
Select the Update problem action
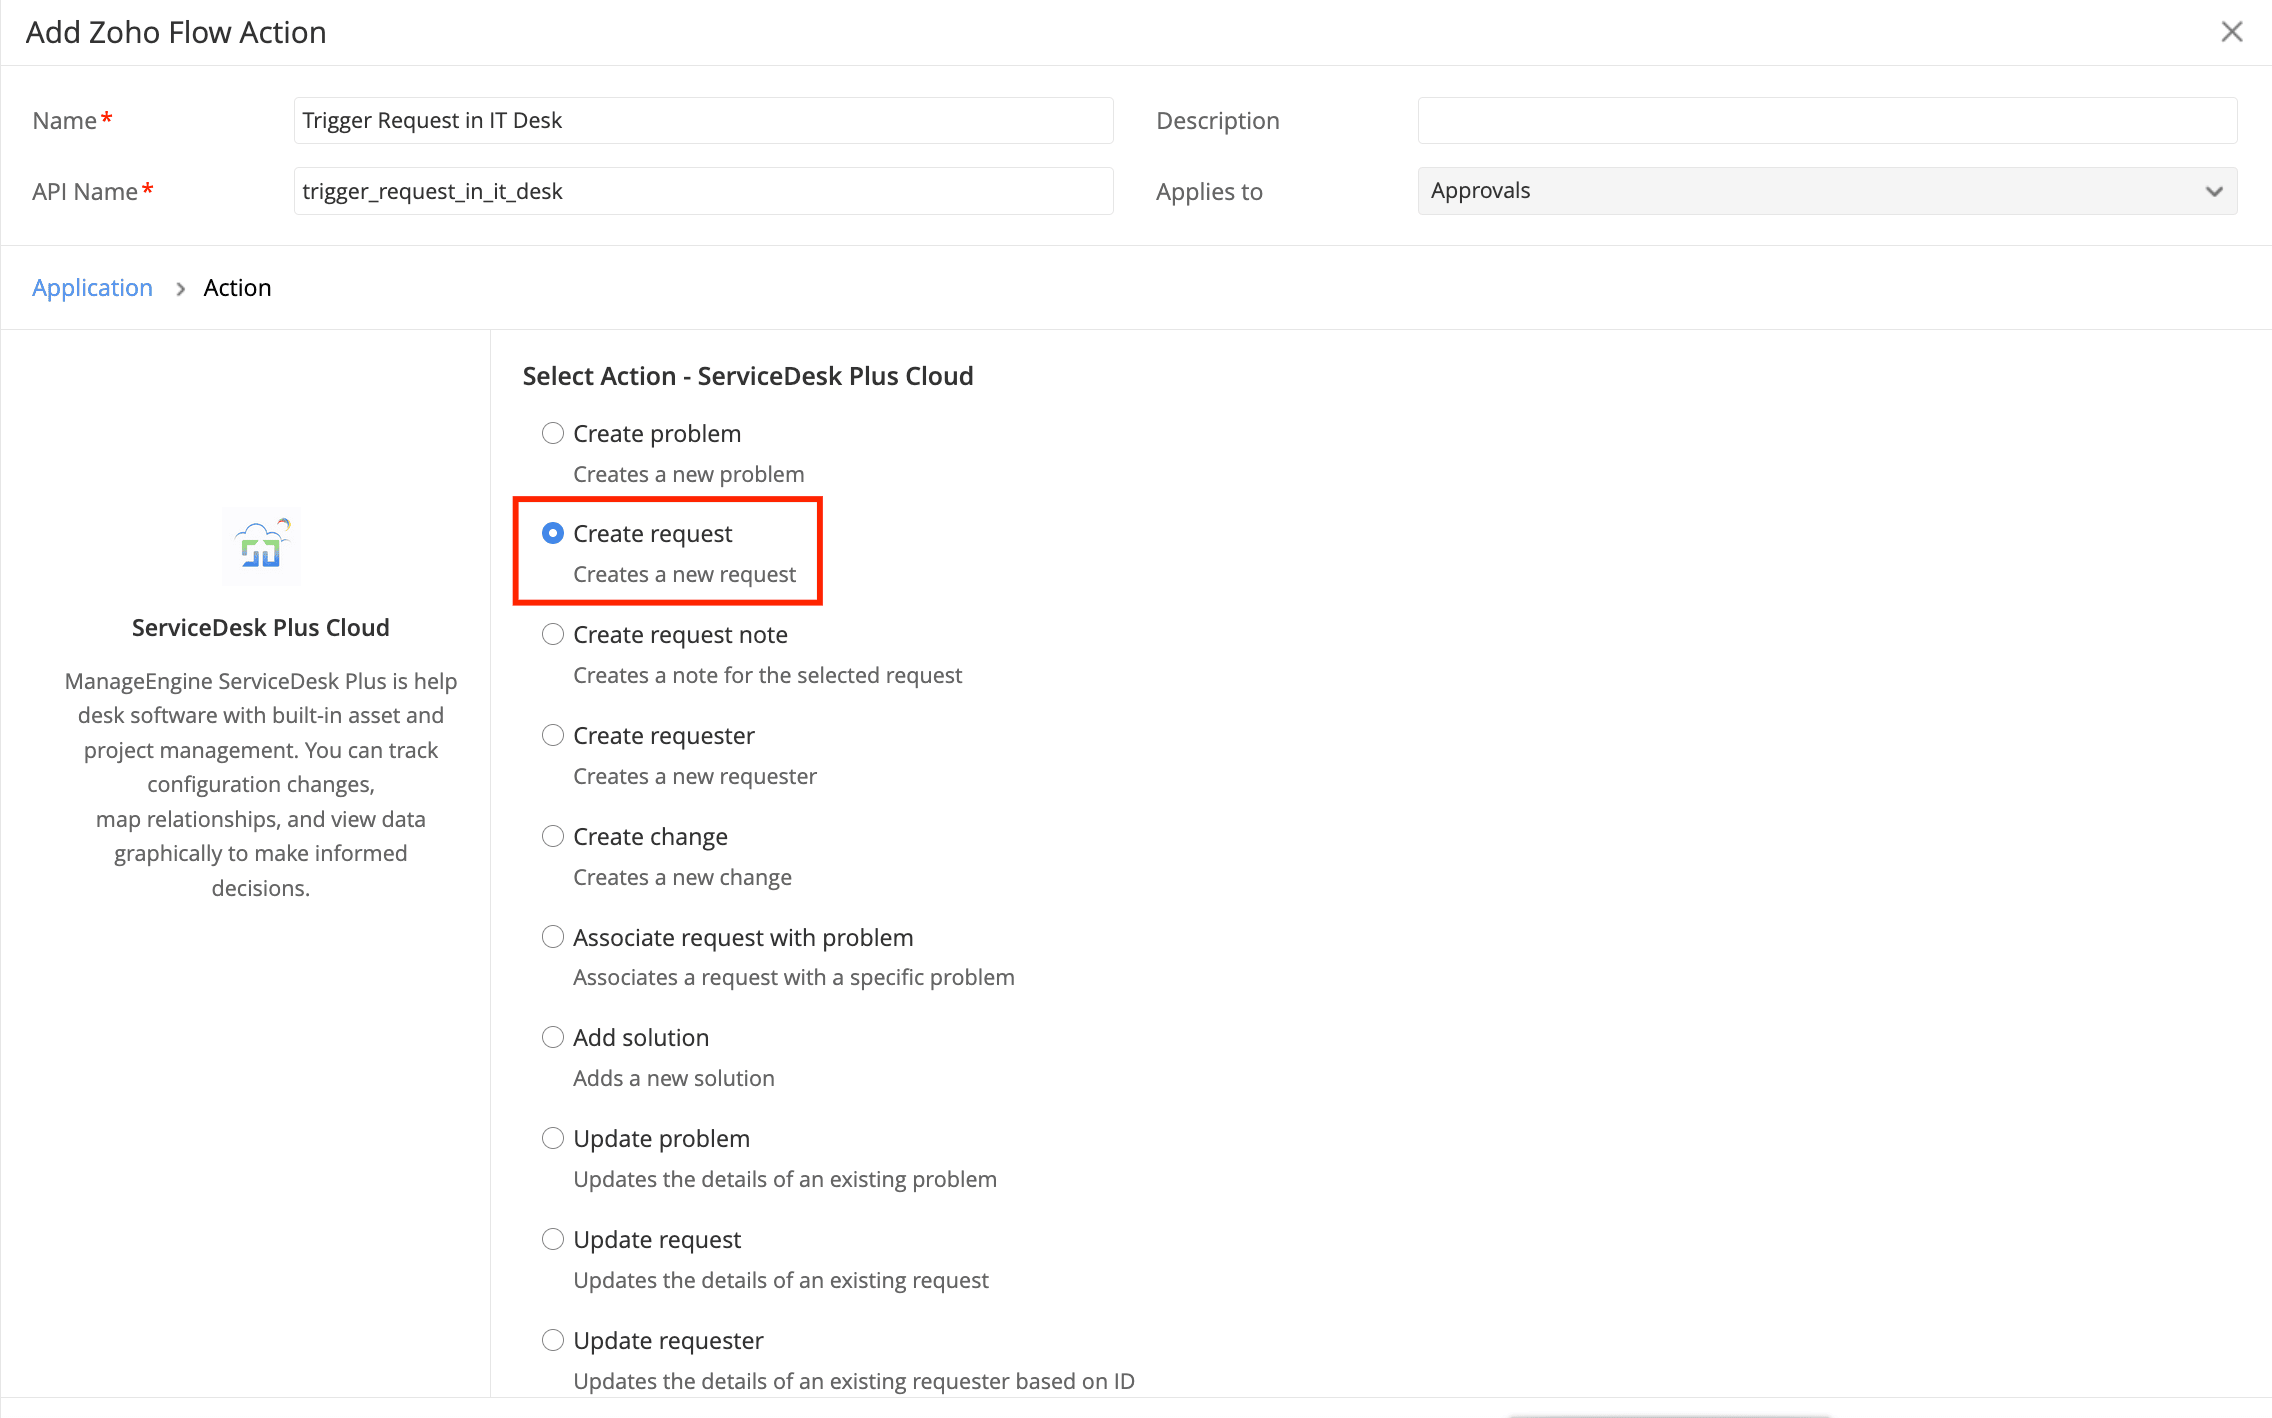tap(553, 1139)
